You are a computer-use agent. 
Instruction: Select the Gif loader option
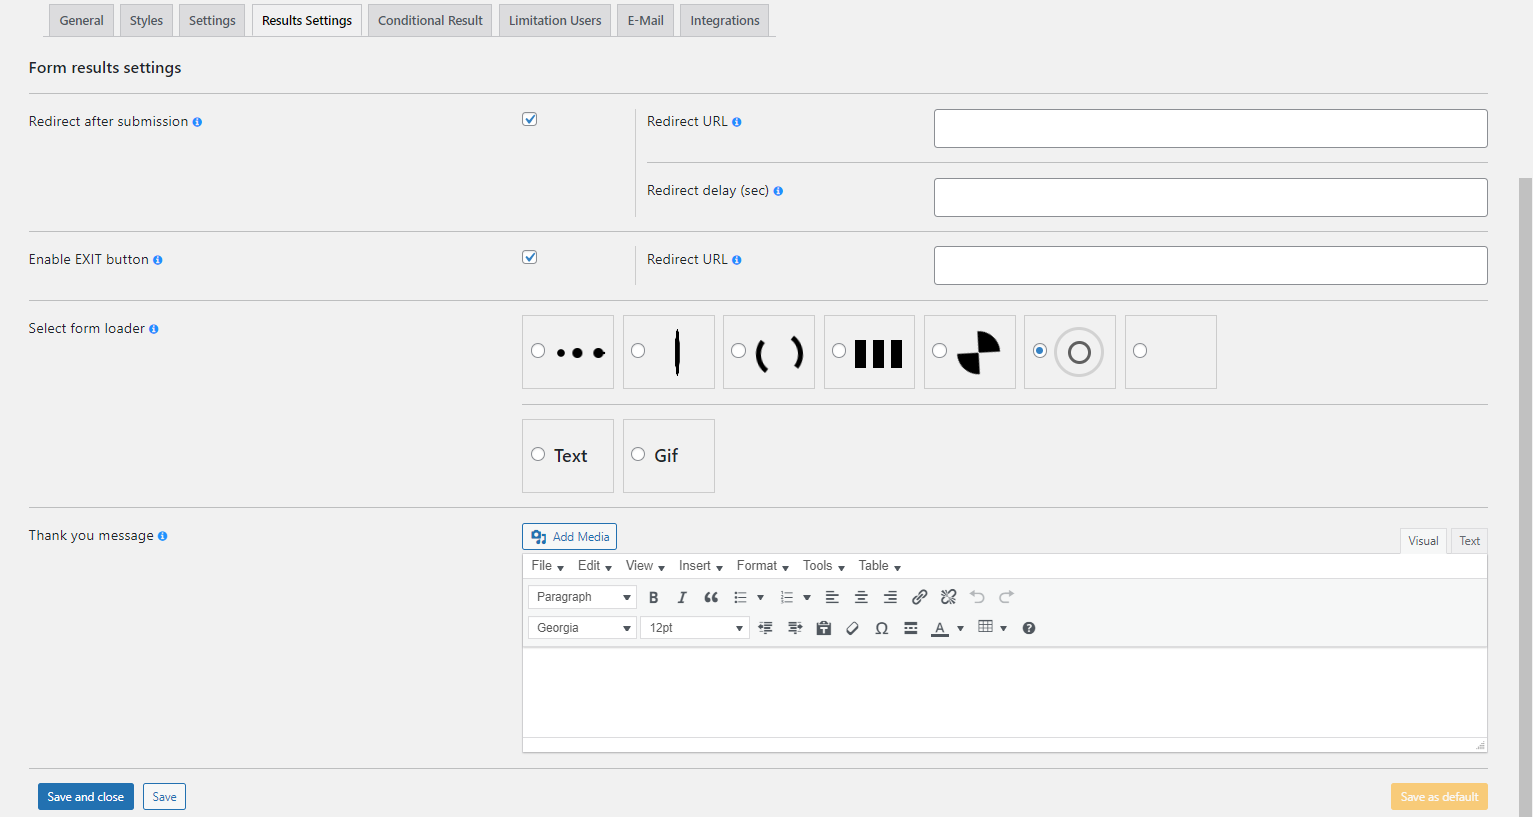click(638, 454)
